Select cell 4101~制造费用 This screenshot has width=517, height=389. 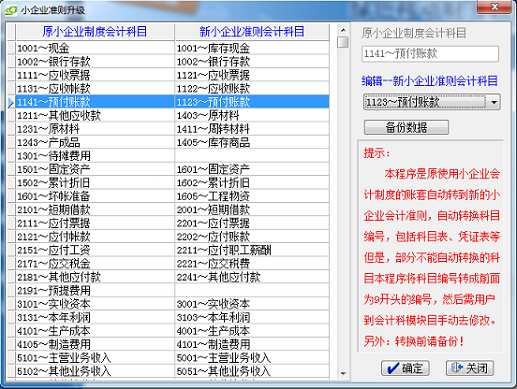tap(252, 344)
